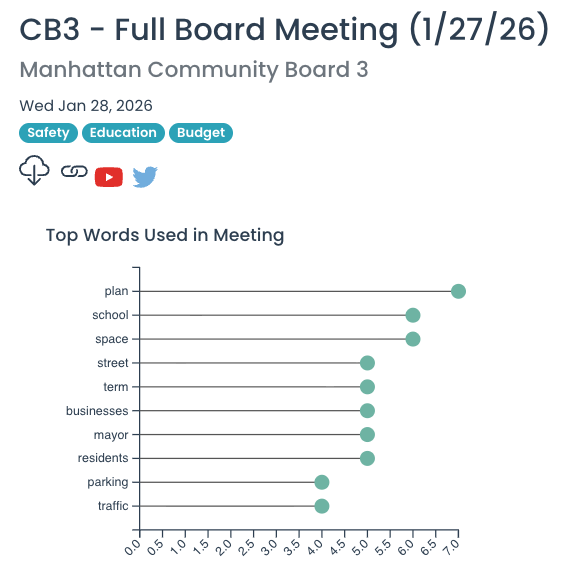Click the lollipop dot for 'school'
The image size is (567, 573).
(x=413, y=315)
